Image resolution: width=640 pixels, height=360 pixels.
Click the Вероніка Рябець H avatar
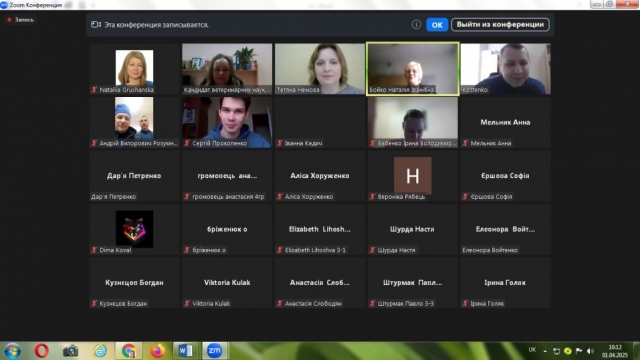pos(413,176)
